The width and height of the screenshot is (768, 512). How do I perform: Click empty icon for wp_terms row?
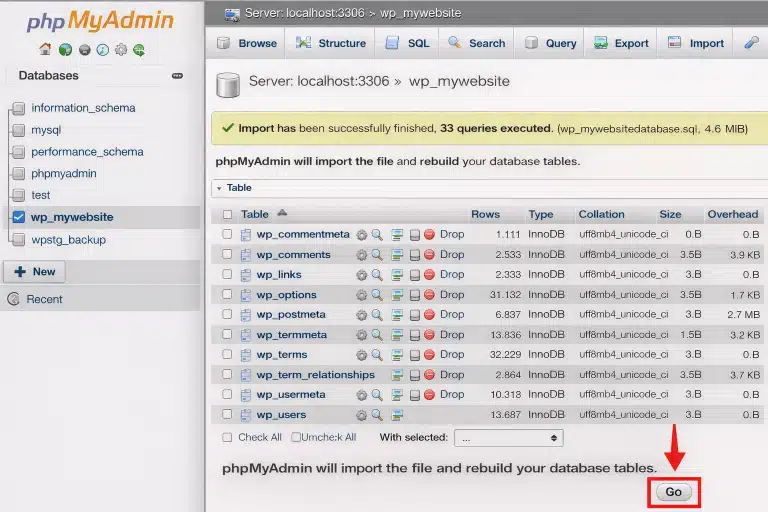pyautogui.click(x=414, y=355)
